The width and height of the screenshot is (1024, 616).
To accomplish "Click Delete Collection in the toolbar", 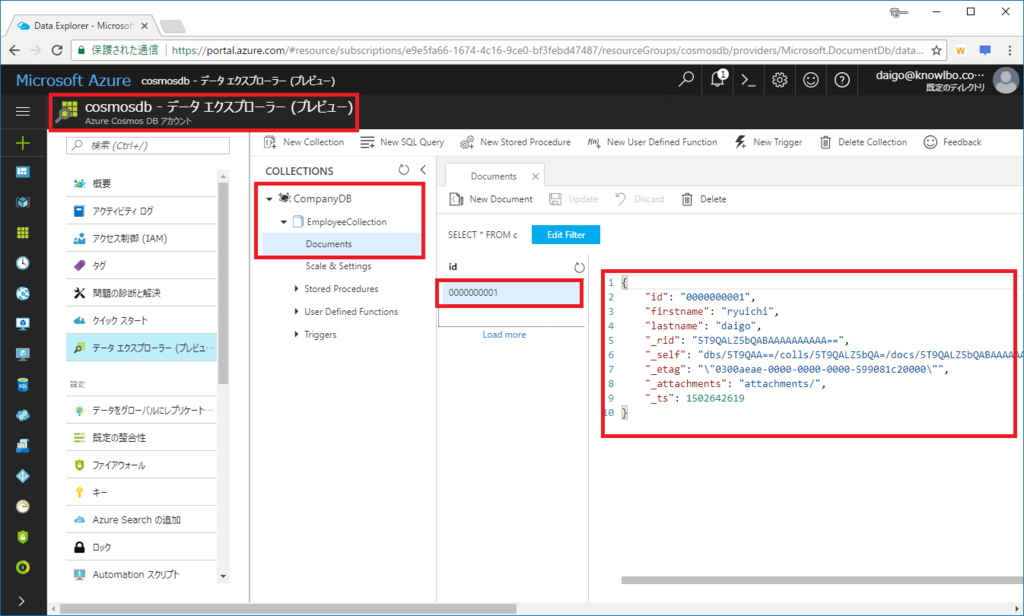I will tap(863, 142).
